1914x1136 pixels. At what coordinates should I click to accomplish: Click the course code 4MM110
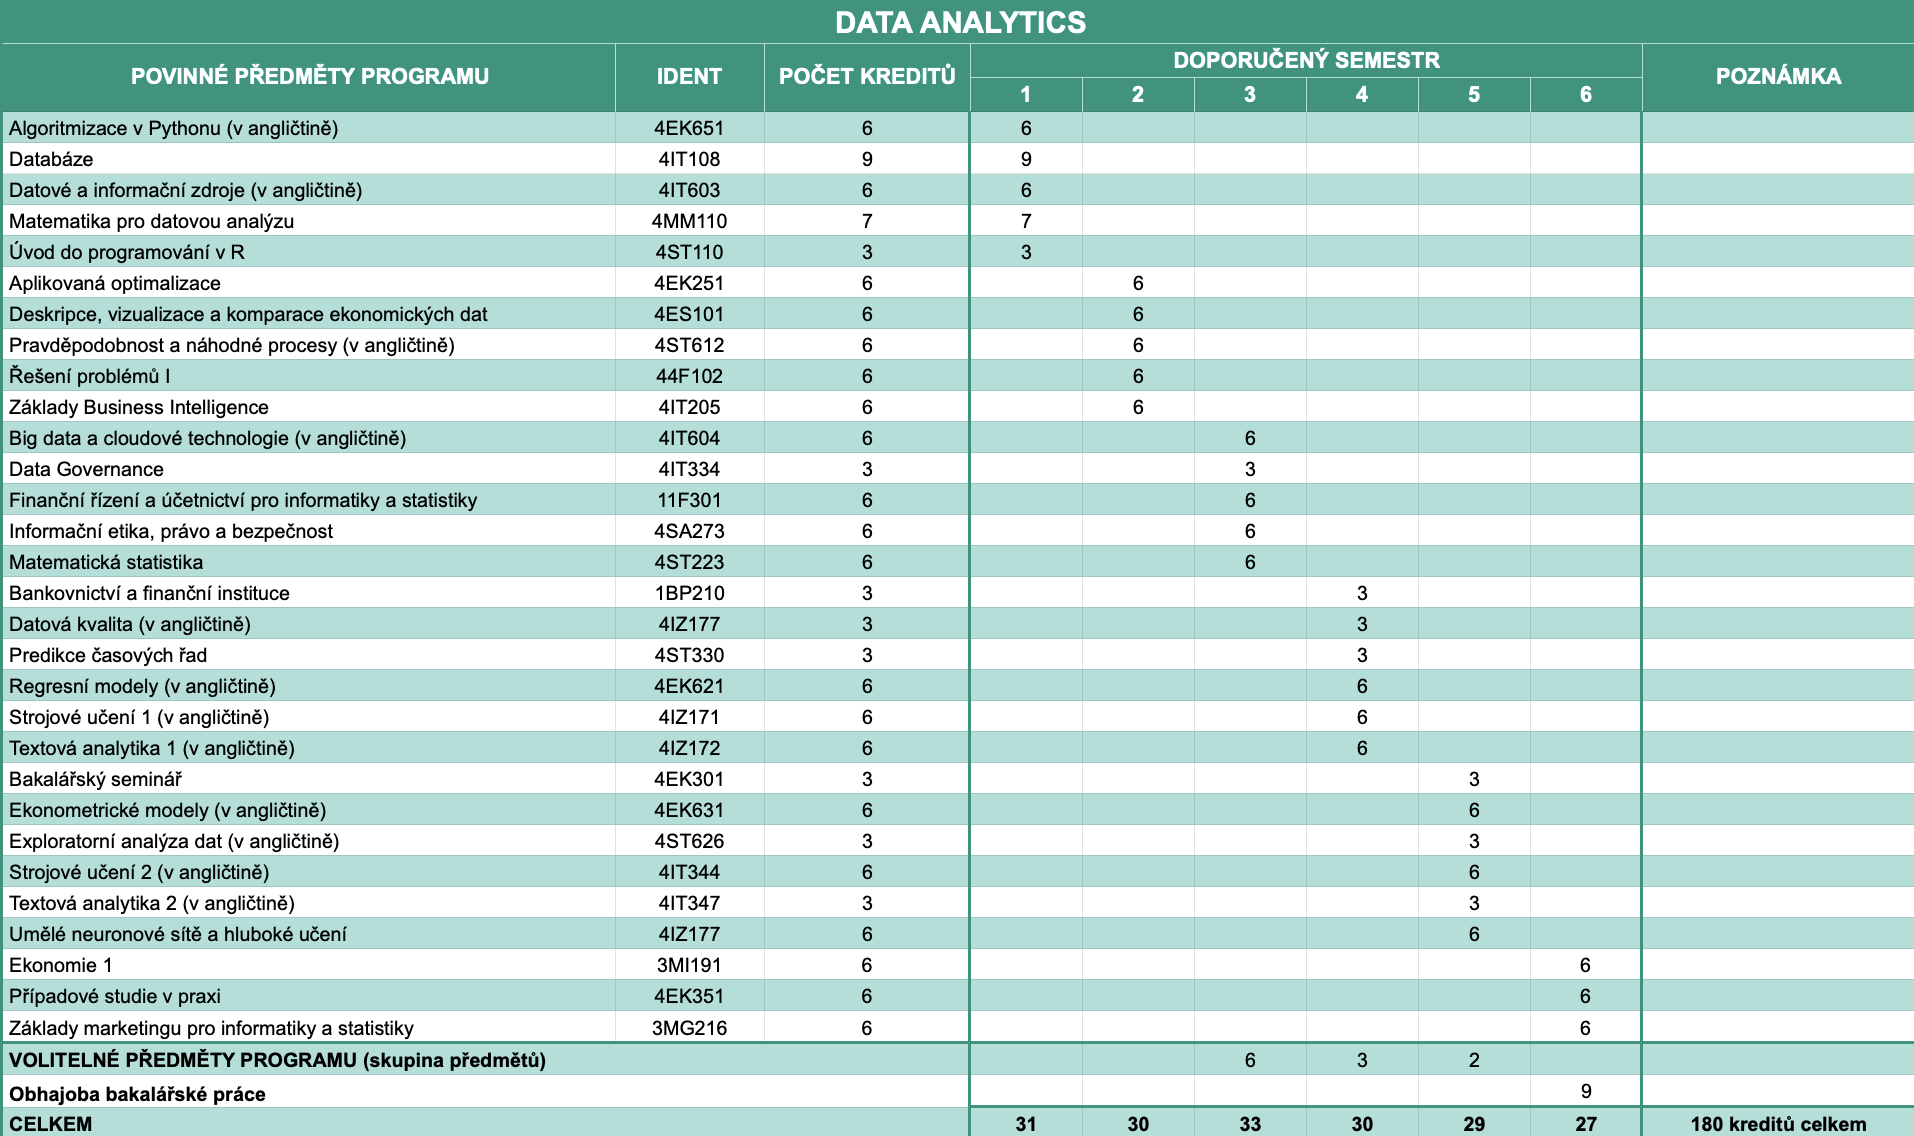click(x=689, y=221)
